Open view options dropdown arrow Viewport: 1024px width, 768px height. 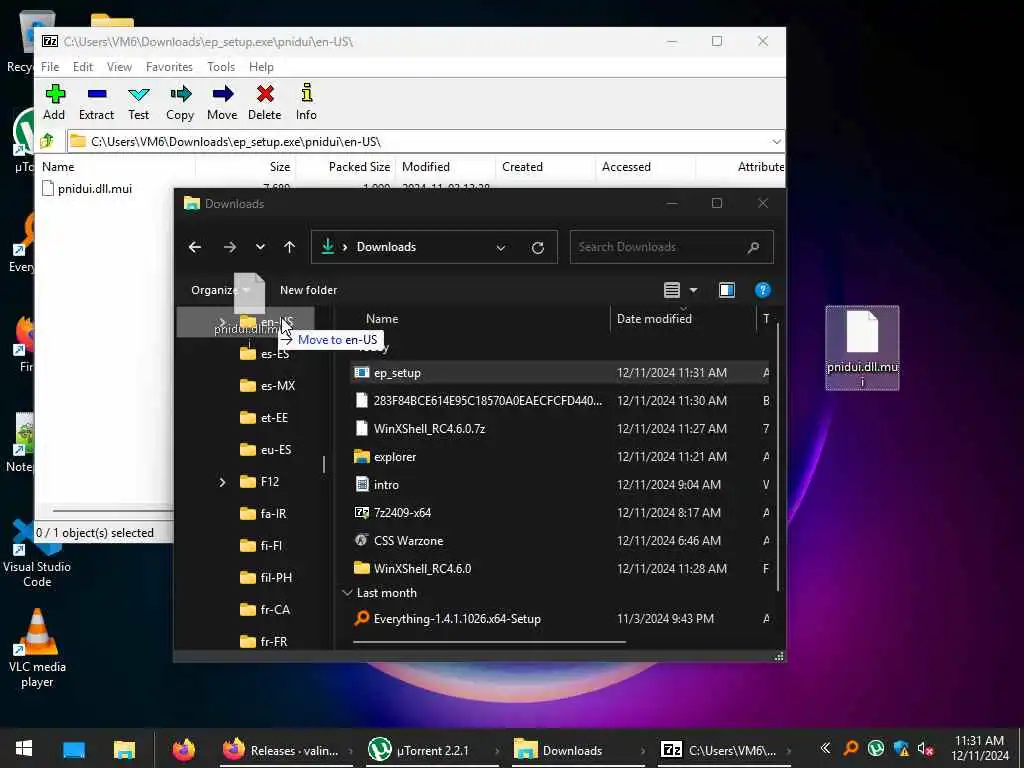coord(694,290)
